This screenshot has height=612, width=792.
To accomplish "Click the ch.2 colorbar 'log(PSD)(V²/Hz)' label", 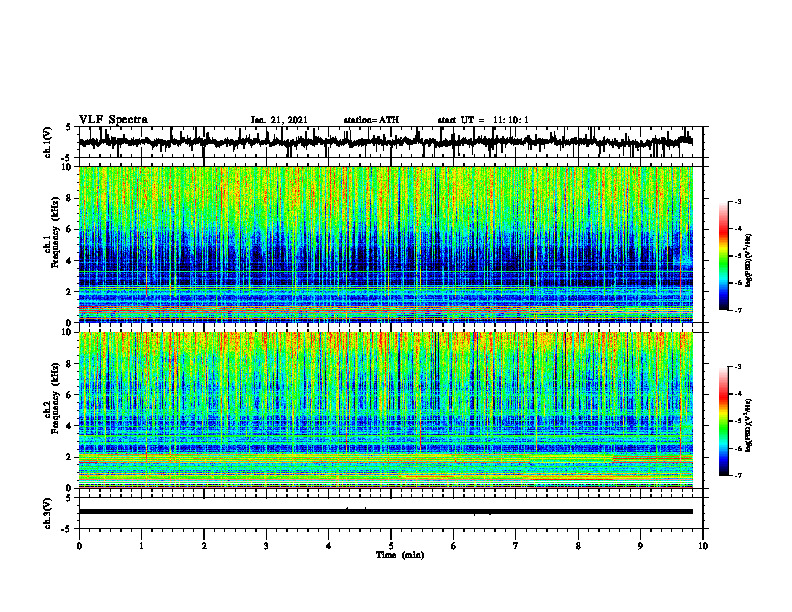I will point(749,425).
